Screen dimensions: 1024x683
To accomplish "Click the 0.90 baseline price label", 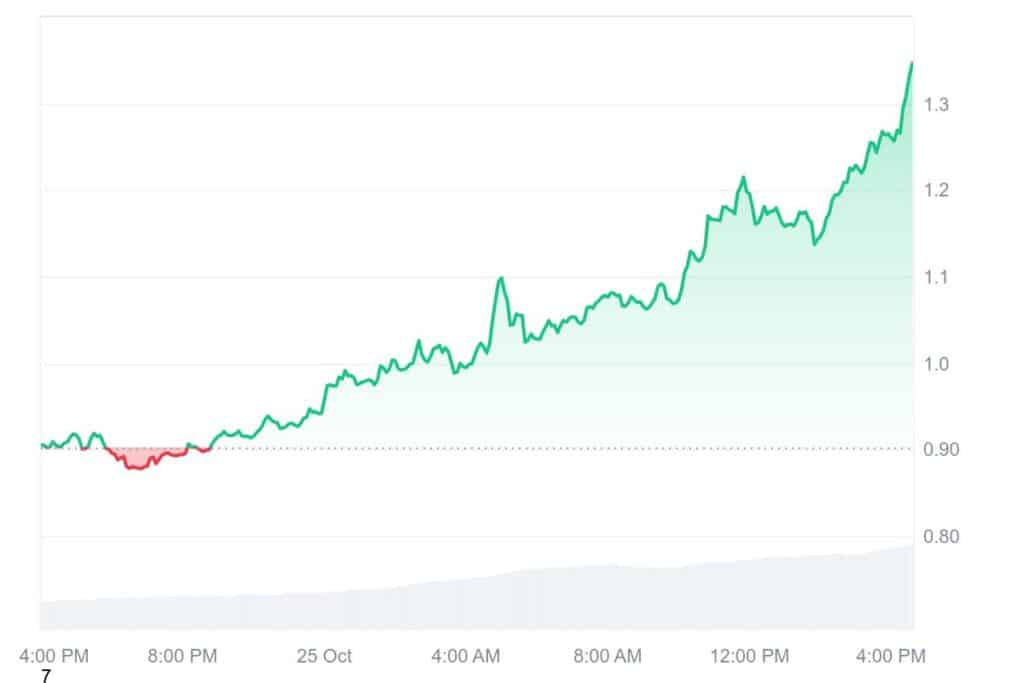I will pos(940,450).
